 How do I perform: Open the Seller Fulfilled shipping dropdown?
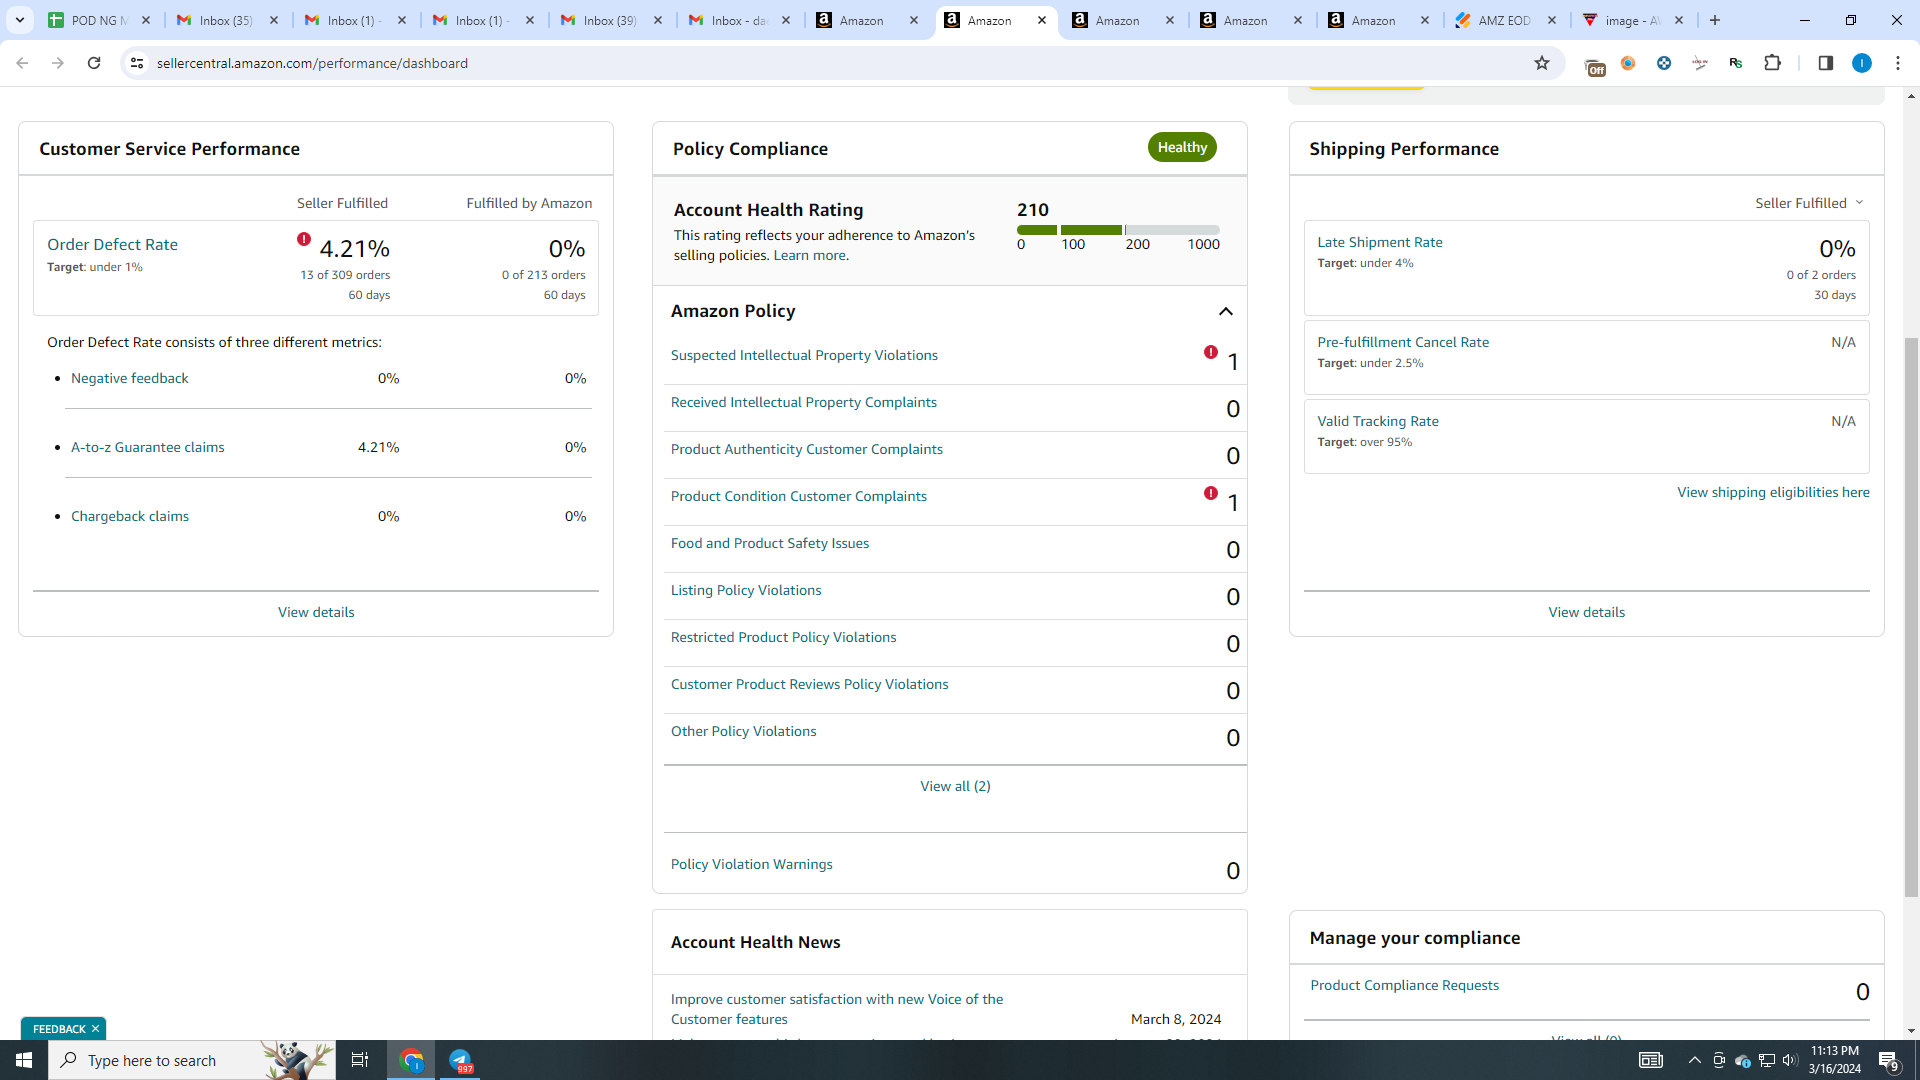click(x=1809, y=203)
